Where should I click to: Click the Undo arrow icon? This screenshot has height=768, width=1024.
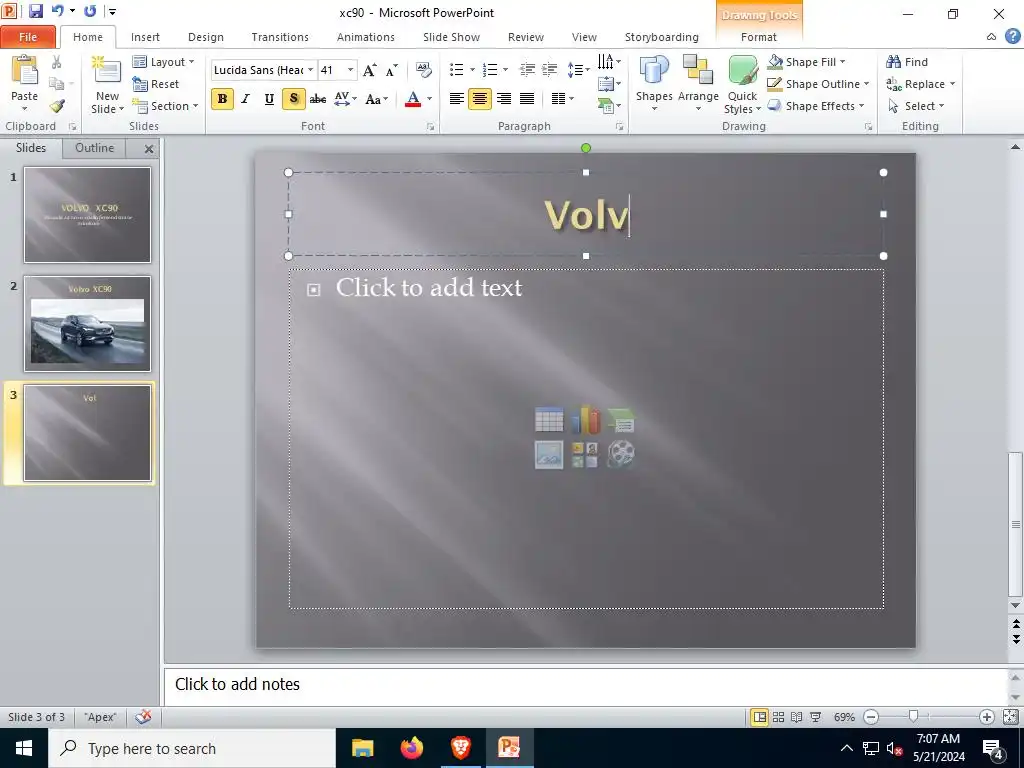[x=57, y=11]
